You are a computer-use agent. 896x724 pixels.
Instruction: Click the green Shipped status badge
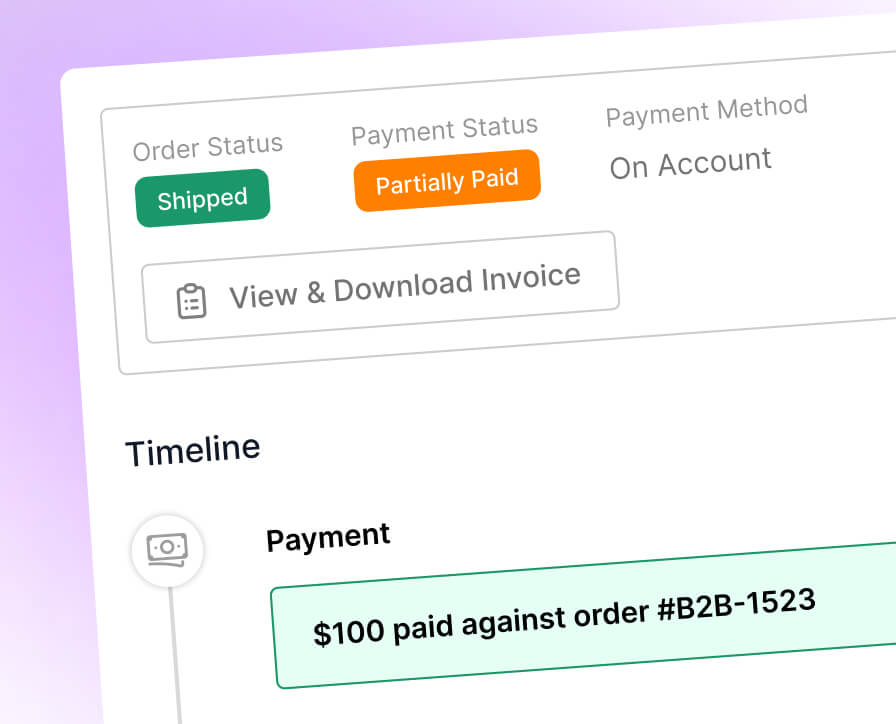pos(202,199)
